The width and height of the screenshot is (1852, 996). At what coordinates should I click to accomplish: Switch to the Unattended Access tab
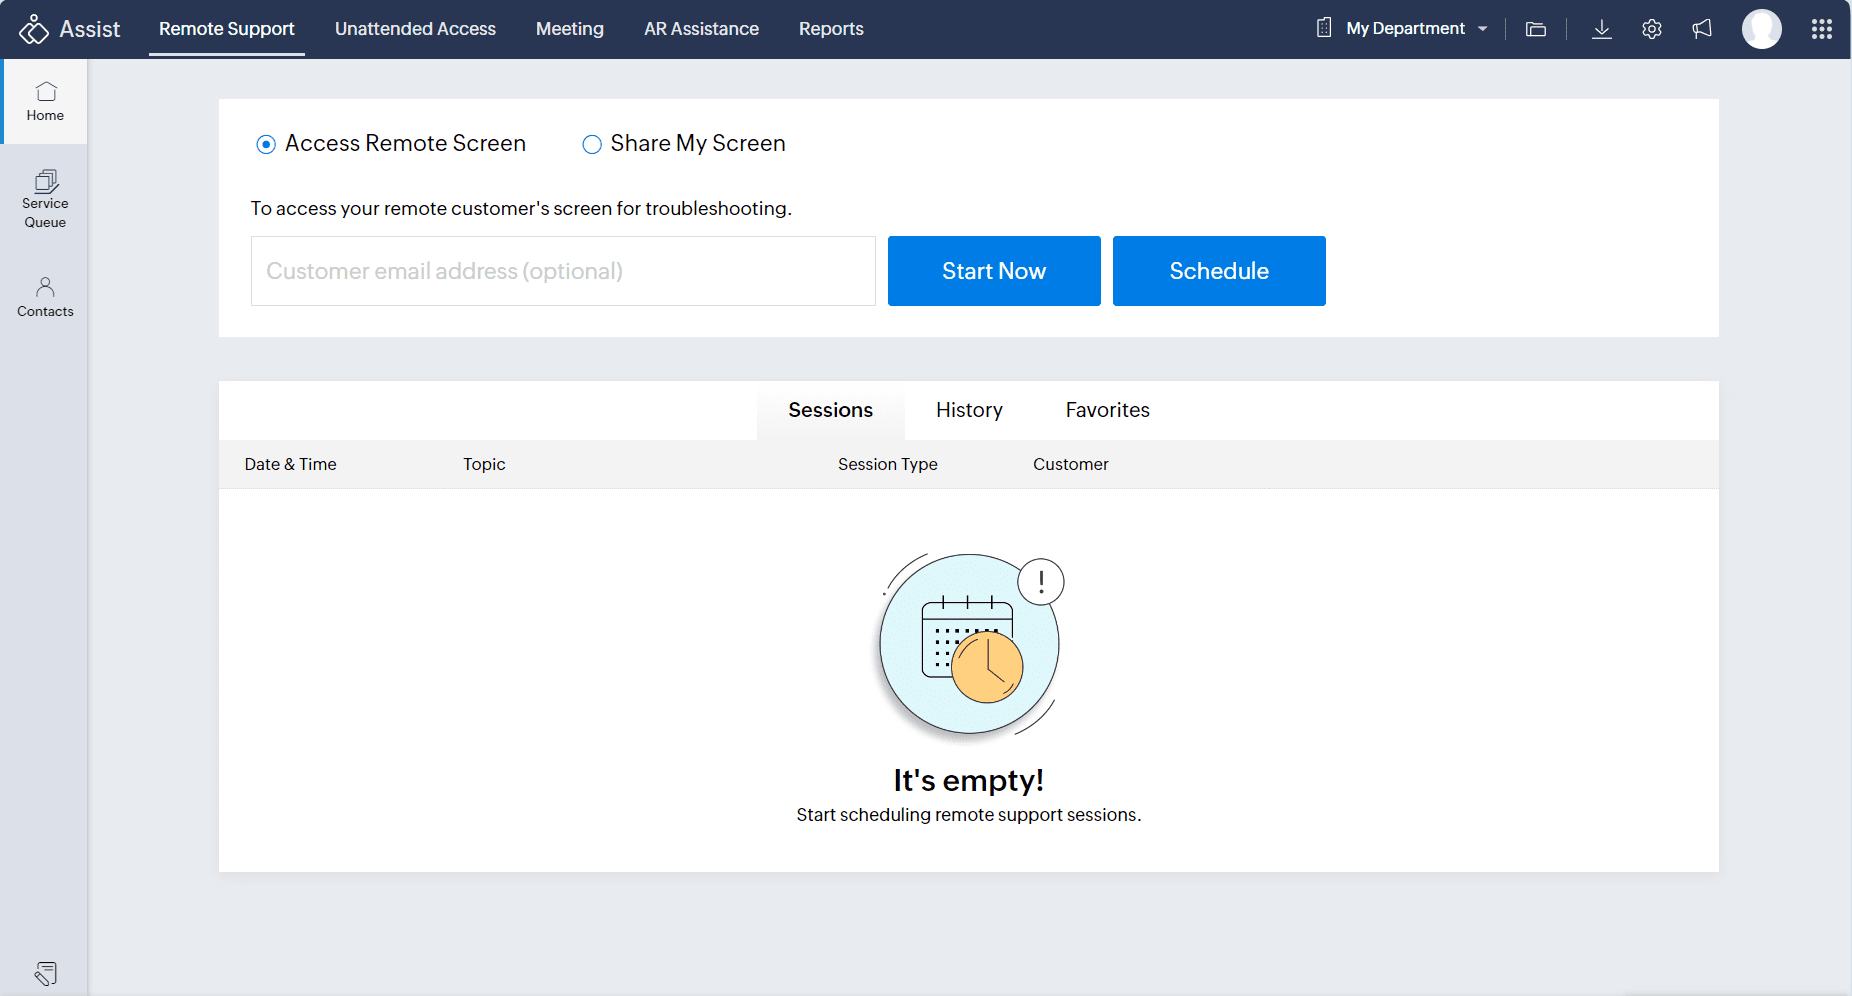[415, 29]
